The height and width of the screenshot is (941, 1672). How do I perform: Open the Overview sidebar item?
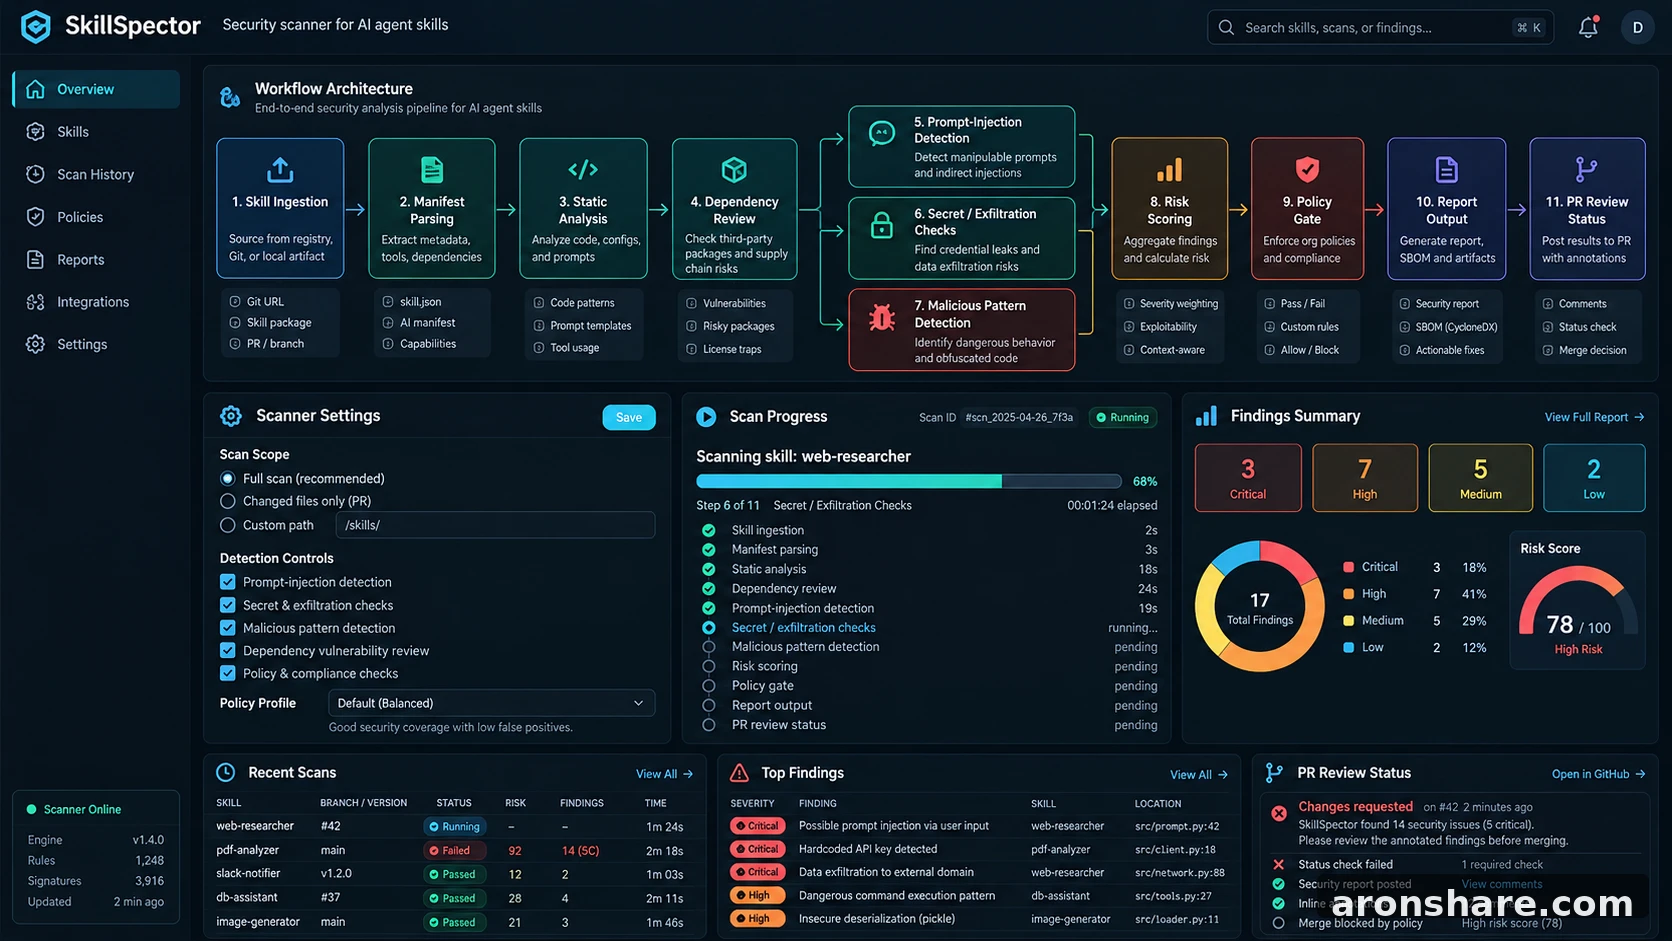[96, 89]
